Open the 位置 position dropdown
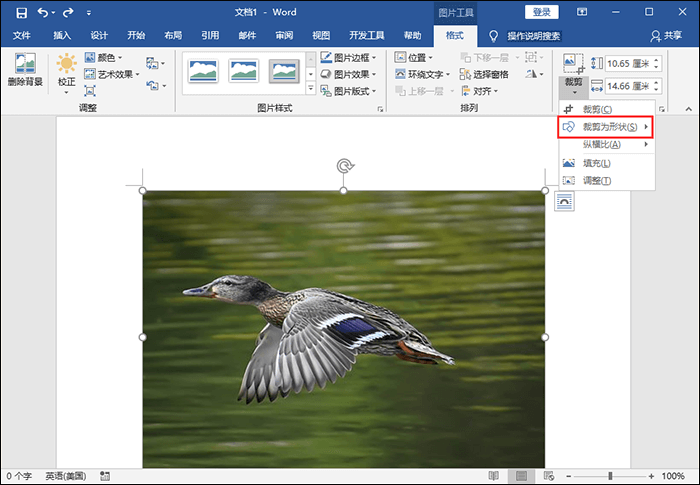 point(413,58)
